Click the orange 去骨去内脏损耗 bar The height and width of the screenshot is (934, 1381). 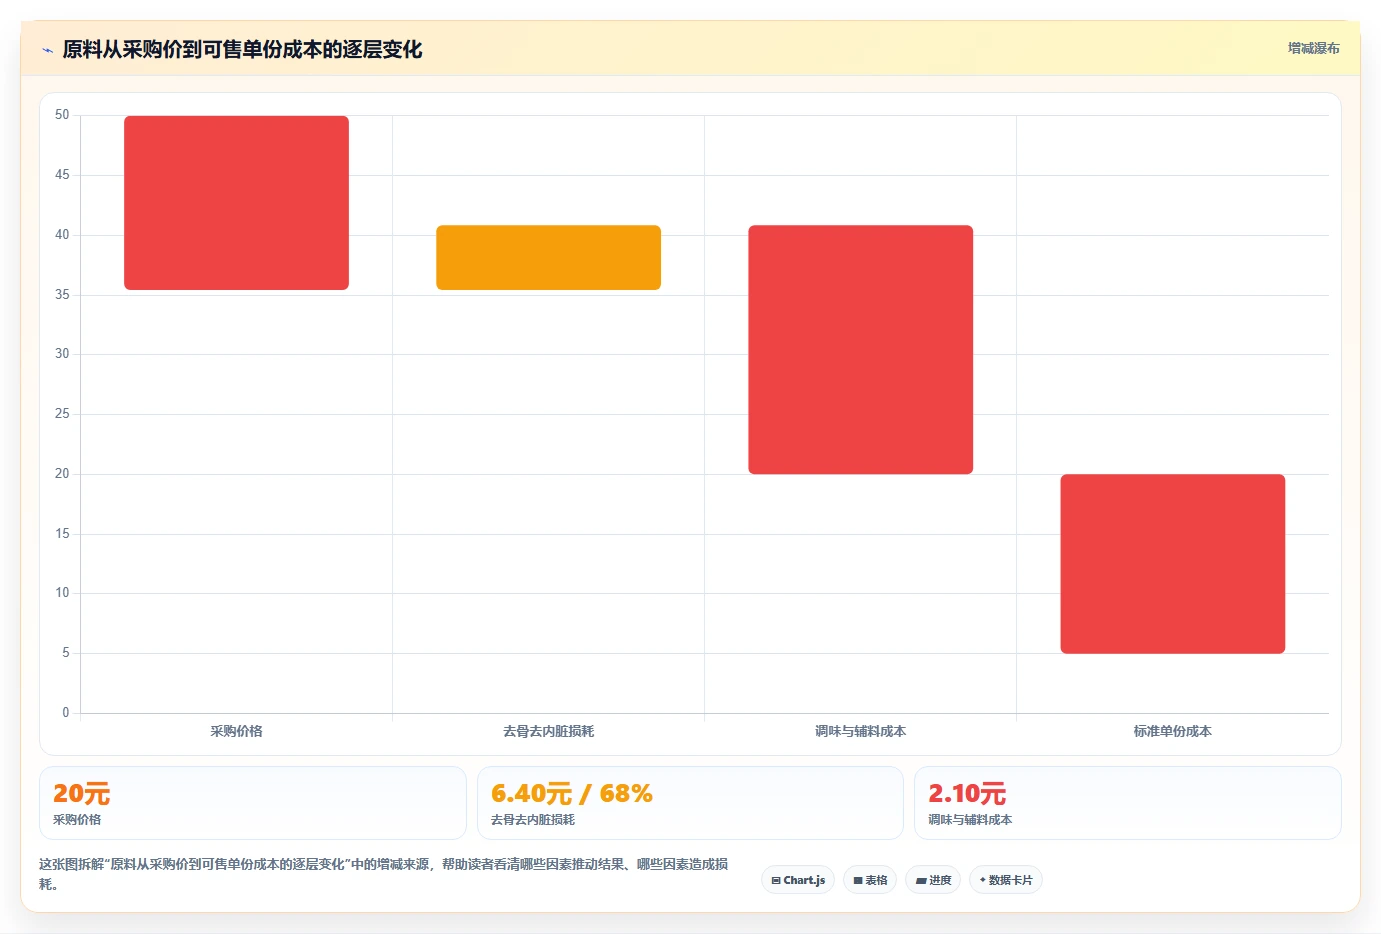[548, 257]
